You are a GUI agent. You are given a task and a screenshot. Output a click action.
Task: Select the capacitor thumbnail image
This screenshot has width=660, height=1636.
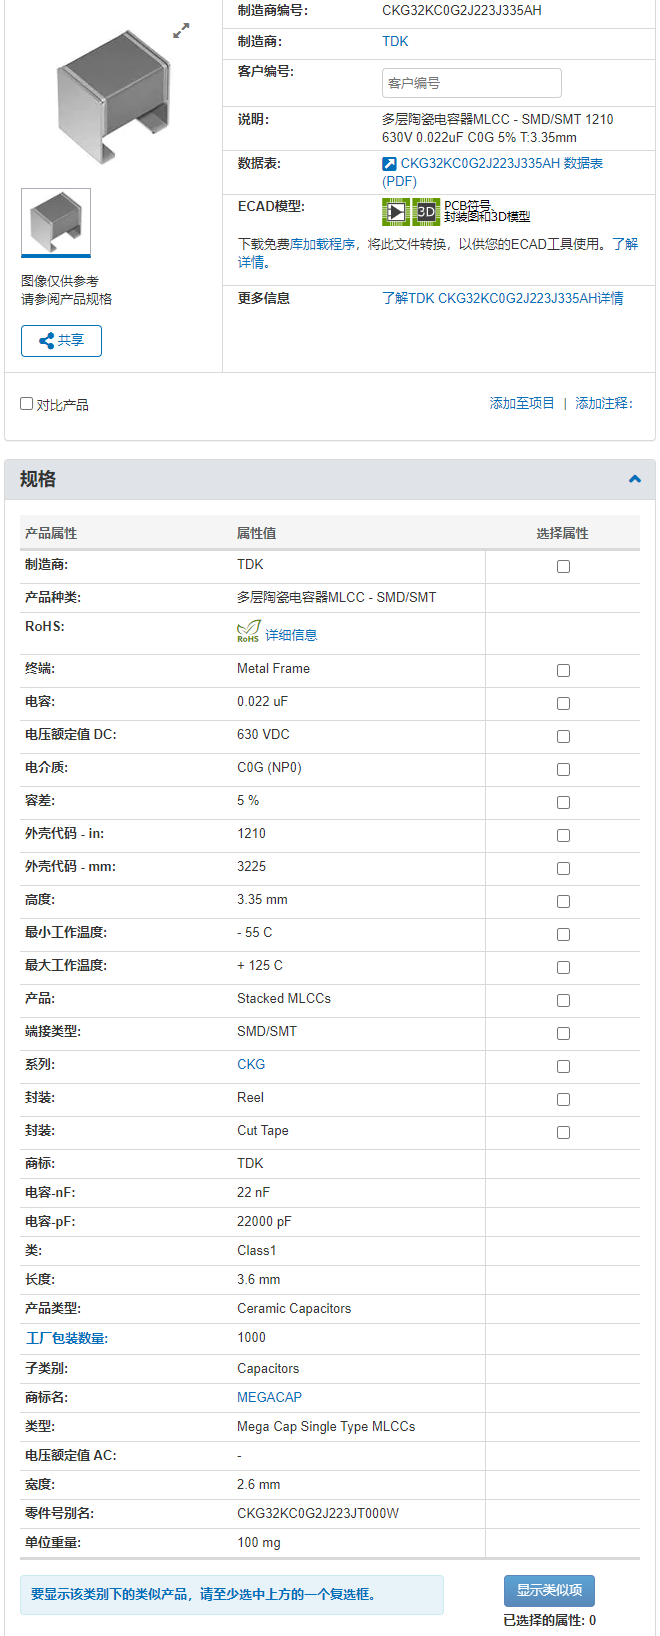pos(56,222)
